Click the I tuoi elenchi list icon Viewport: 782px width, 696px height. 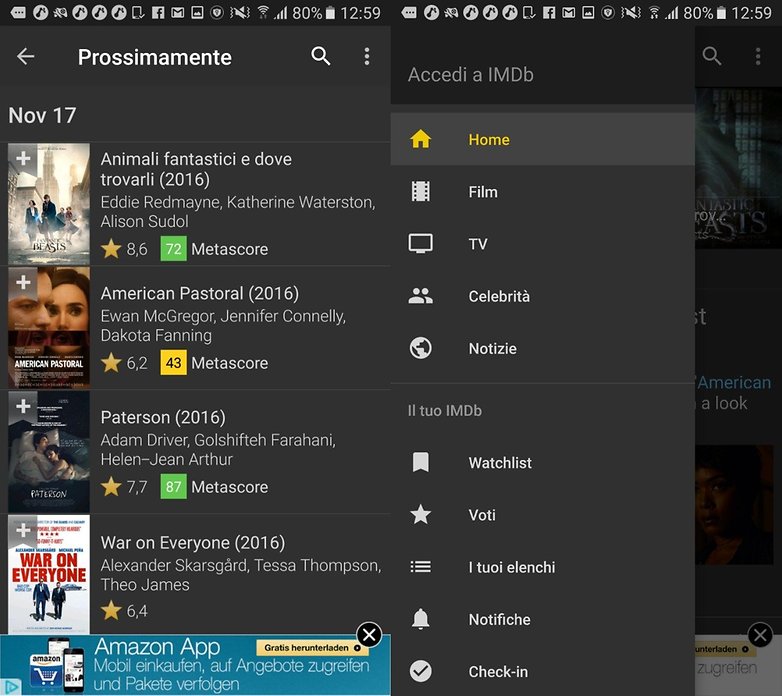tap(420, 567)
